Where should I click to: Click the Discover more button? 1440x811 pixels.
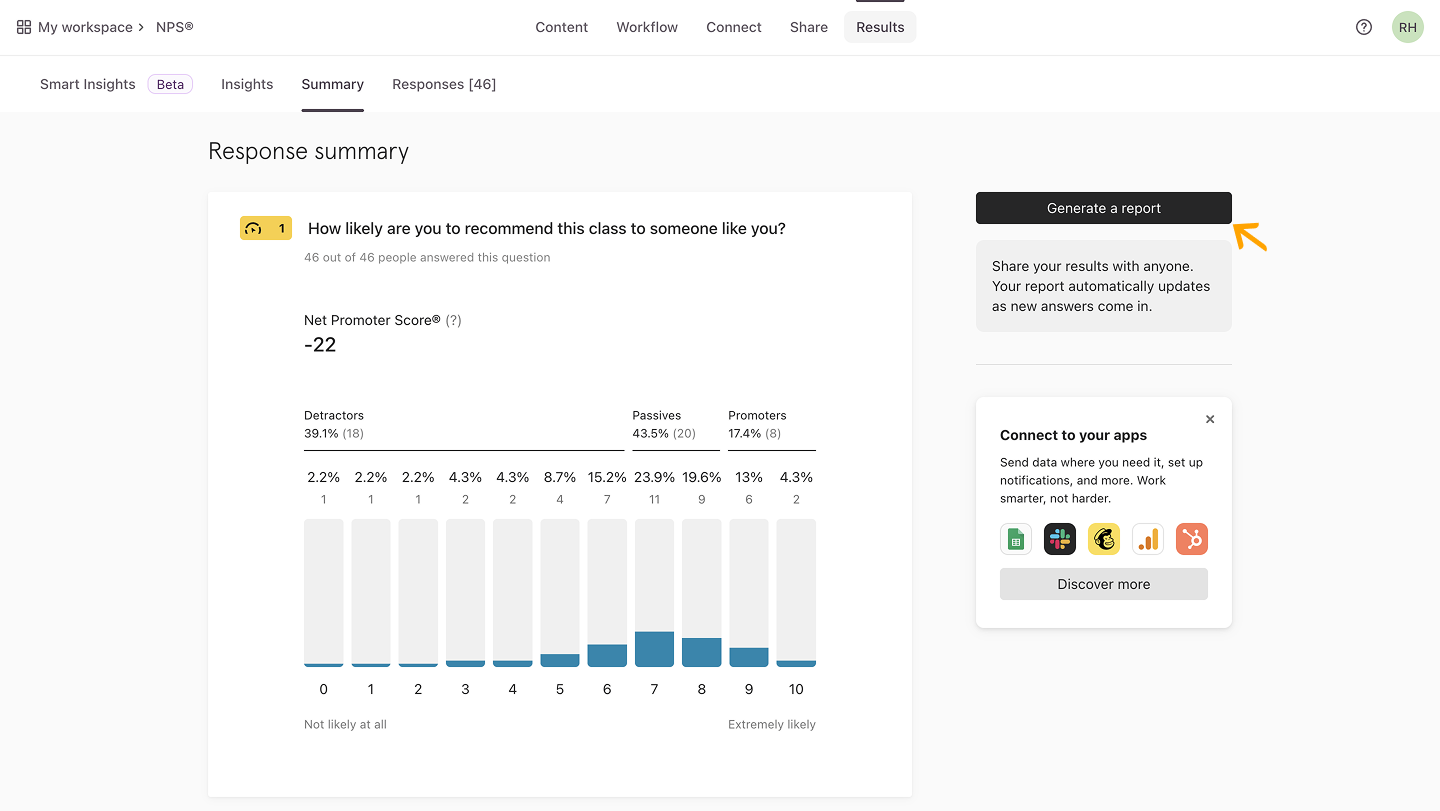pyautogui.click(x=1104, y=584)
